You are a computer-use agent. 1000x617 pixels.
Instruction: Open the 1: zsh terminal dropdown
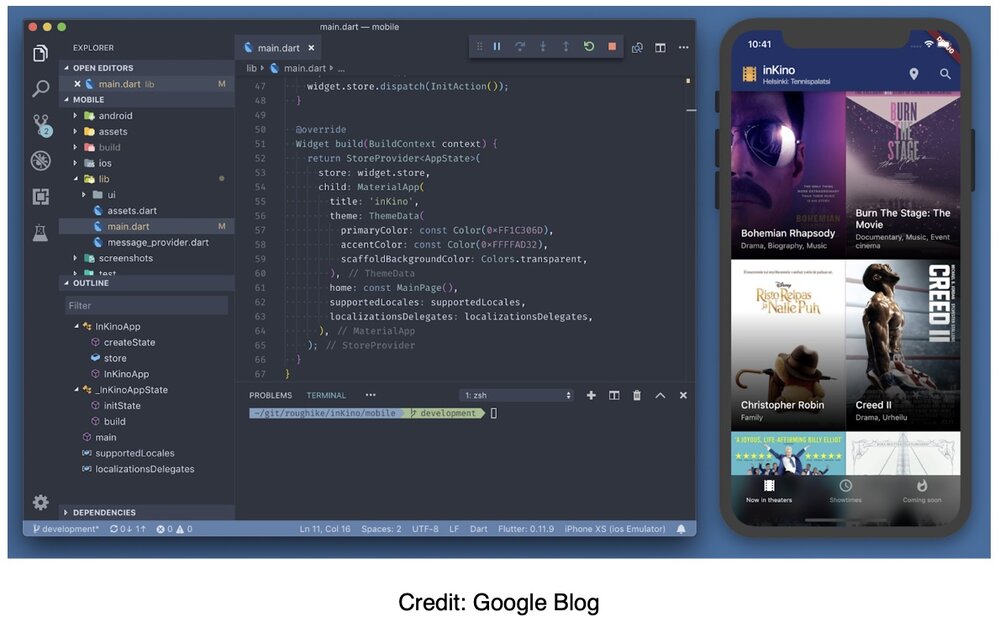point(517,396)
